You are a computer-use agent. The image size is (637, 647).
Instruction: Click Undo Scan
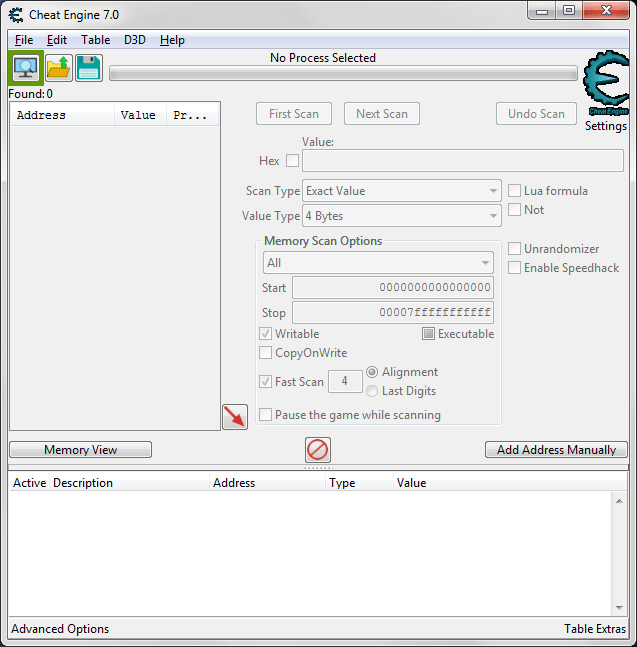536,113
